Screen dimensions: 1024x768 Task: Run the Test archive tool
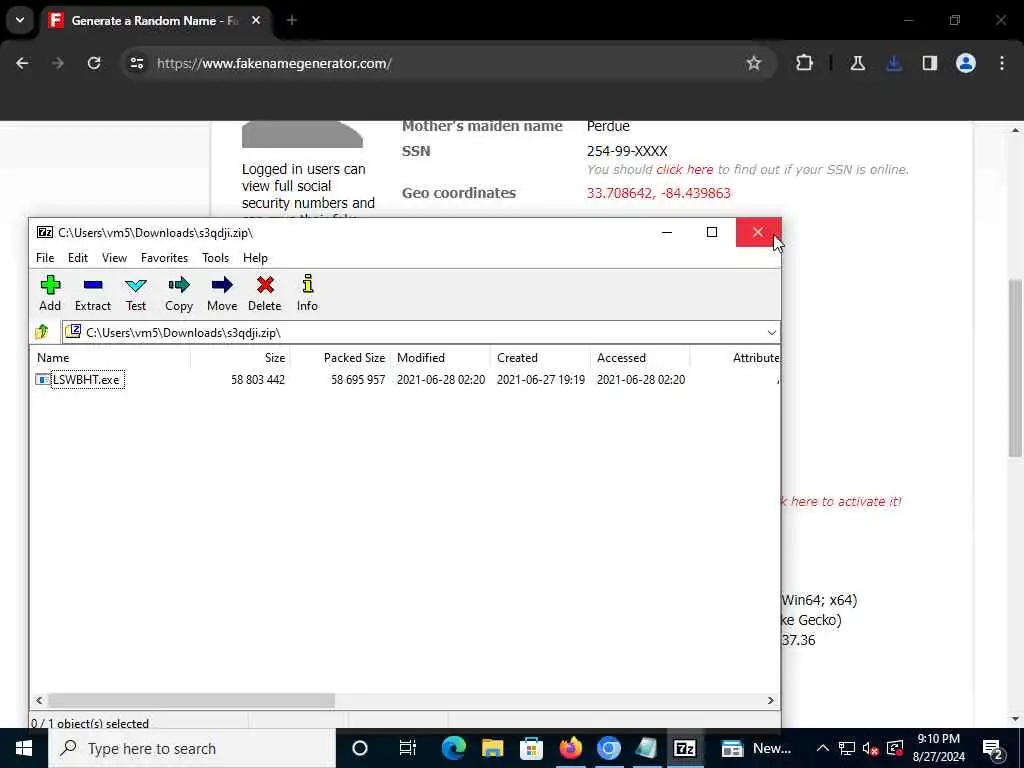(136, 293)
